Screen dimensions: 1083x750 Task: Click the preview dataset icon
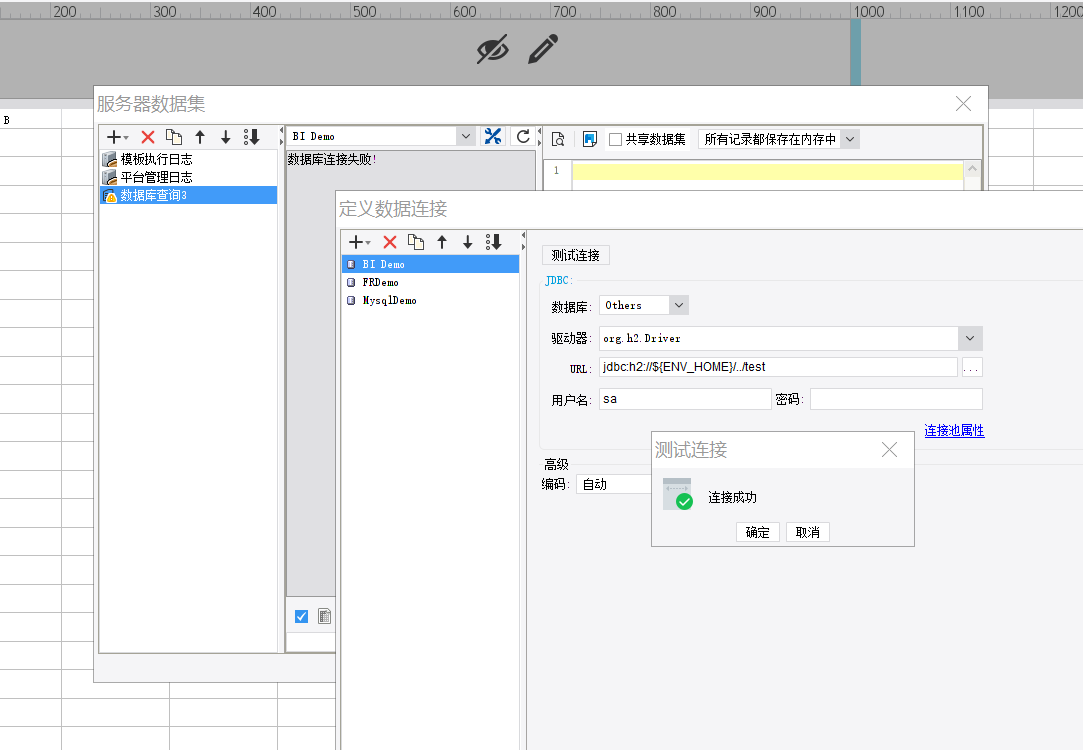558,140
